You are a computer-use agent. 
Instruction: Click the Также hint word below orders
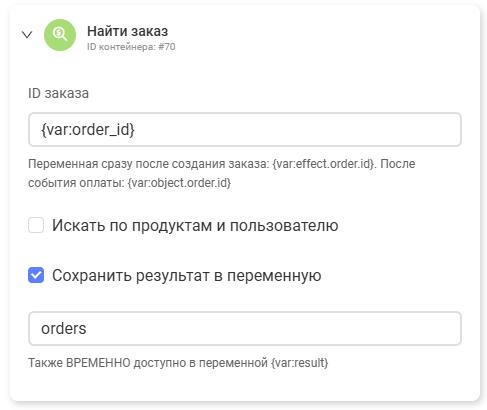(x=46, y=363)
